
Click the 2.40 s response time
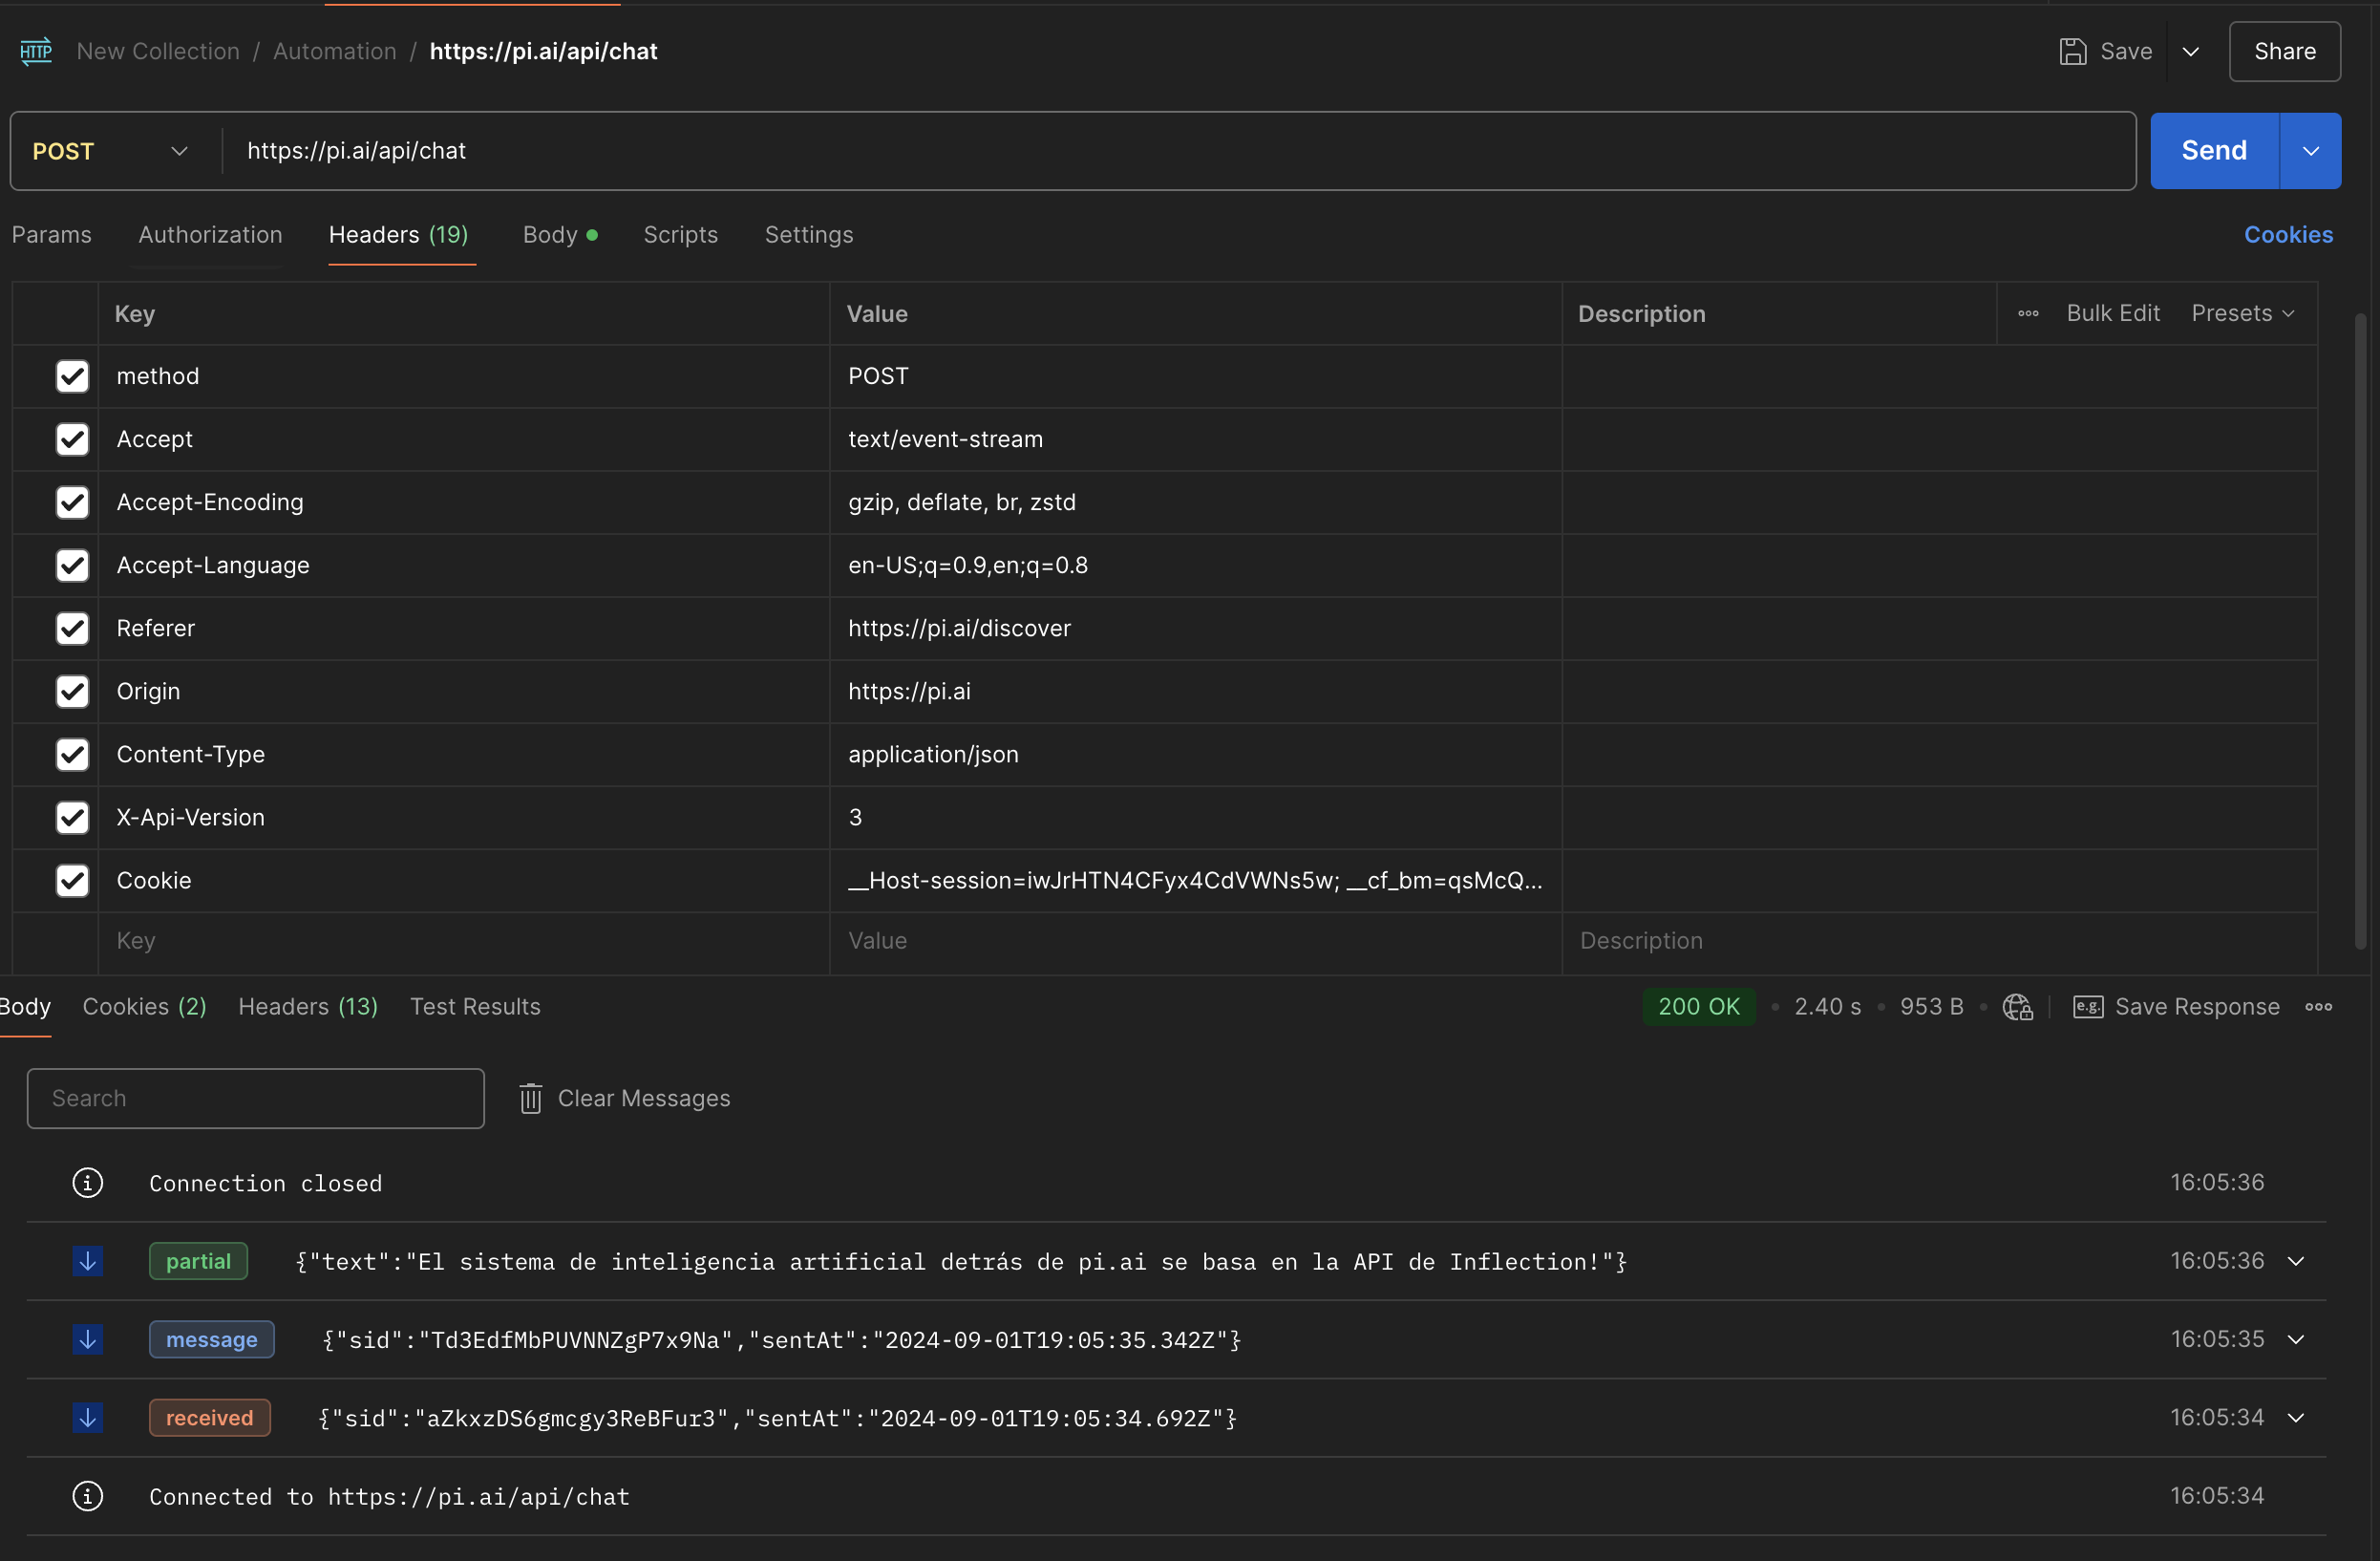click(1827, 1007)
